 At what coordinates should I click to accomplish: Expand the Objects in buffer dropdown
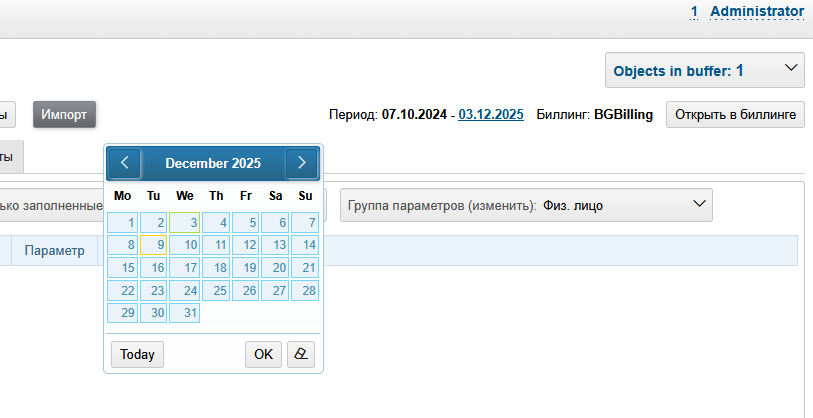click(704, 71)
